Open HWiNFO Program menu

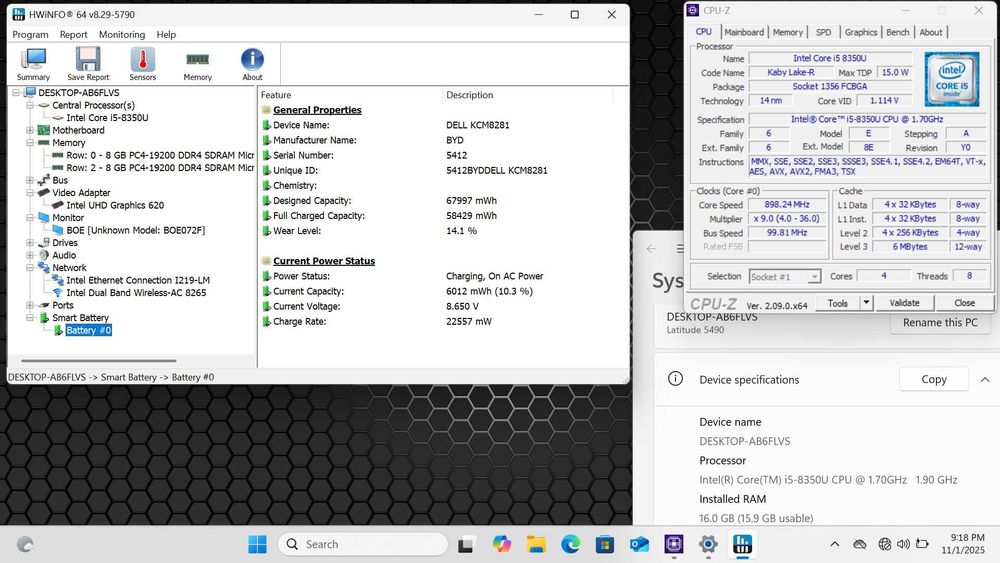coord(30,34)
